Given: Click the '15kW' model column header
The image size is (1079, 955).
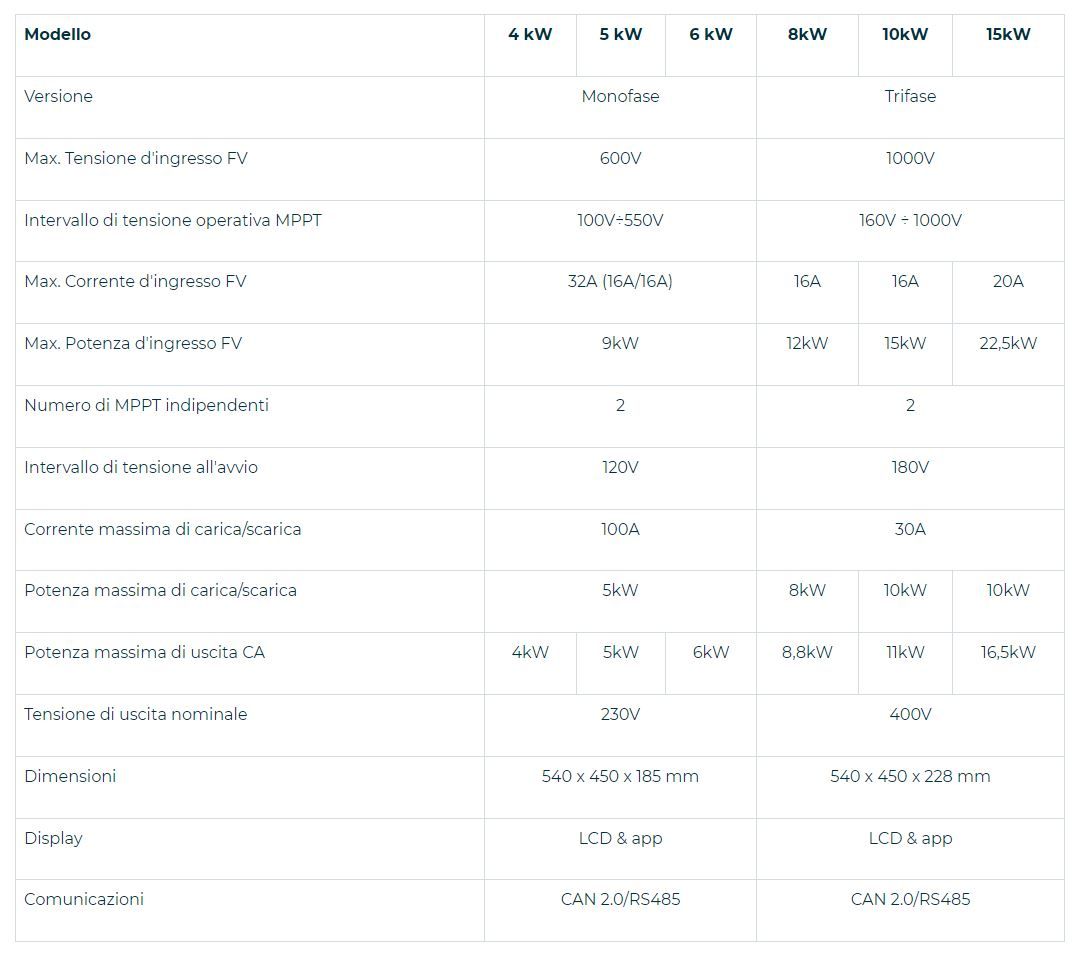Looking at the screenshot, I should click(1008, 35).
